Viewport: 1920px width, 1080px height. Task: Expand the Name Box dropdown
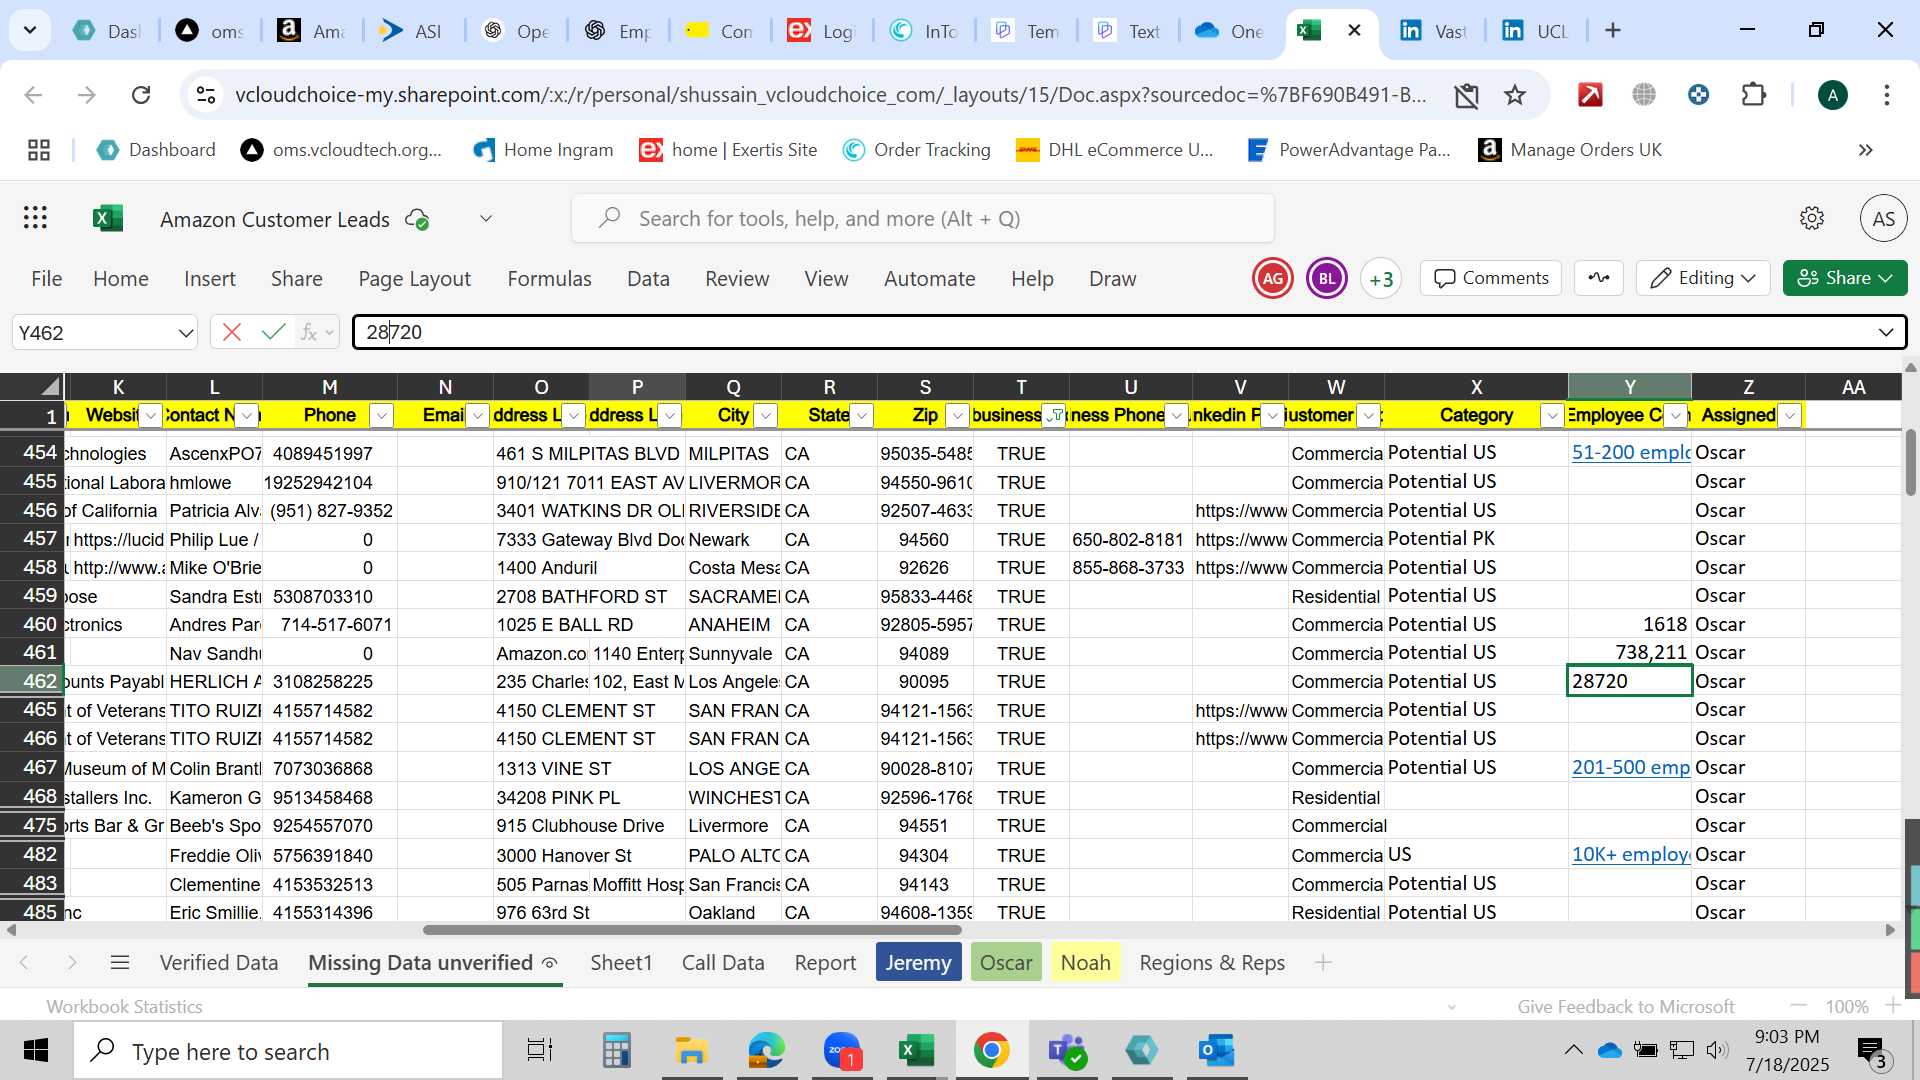coord(185,332)
